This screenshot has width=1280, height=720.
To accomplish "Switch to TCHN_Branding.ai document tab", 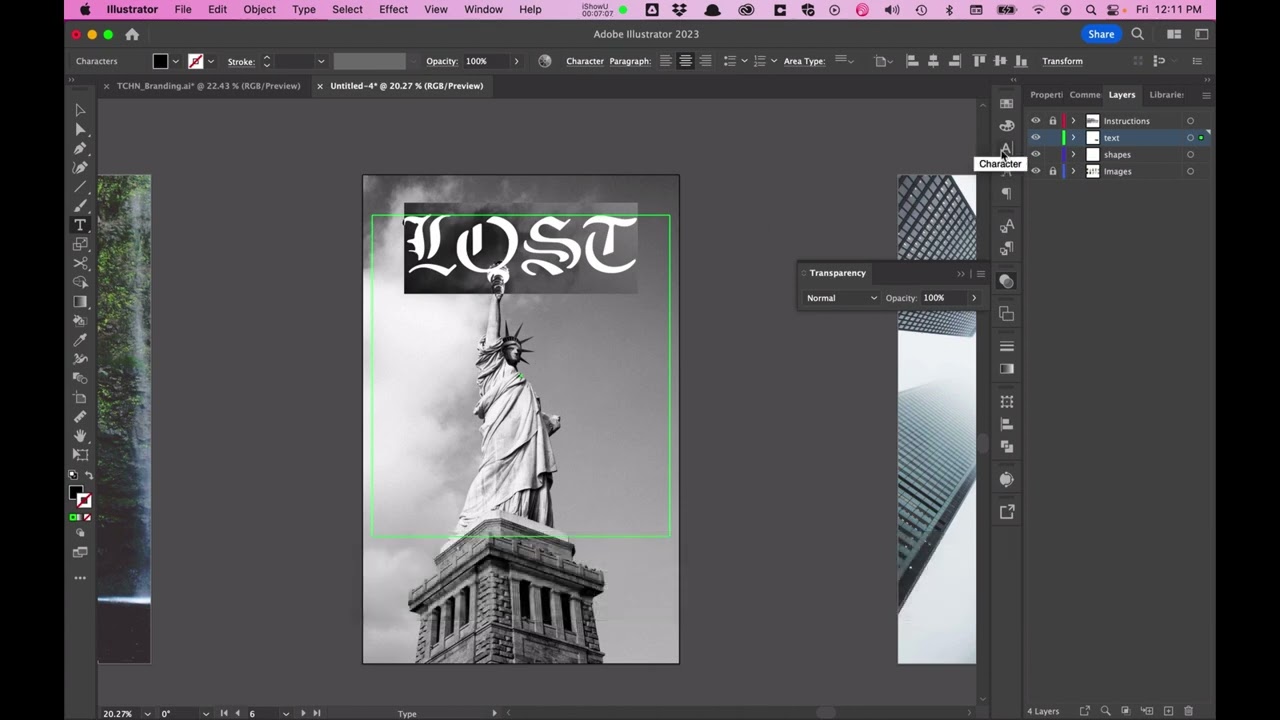I will tap(208, 86).
